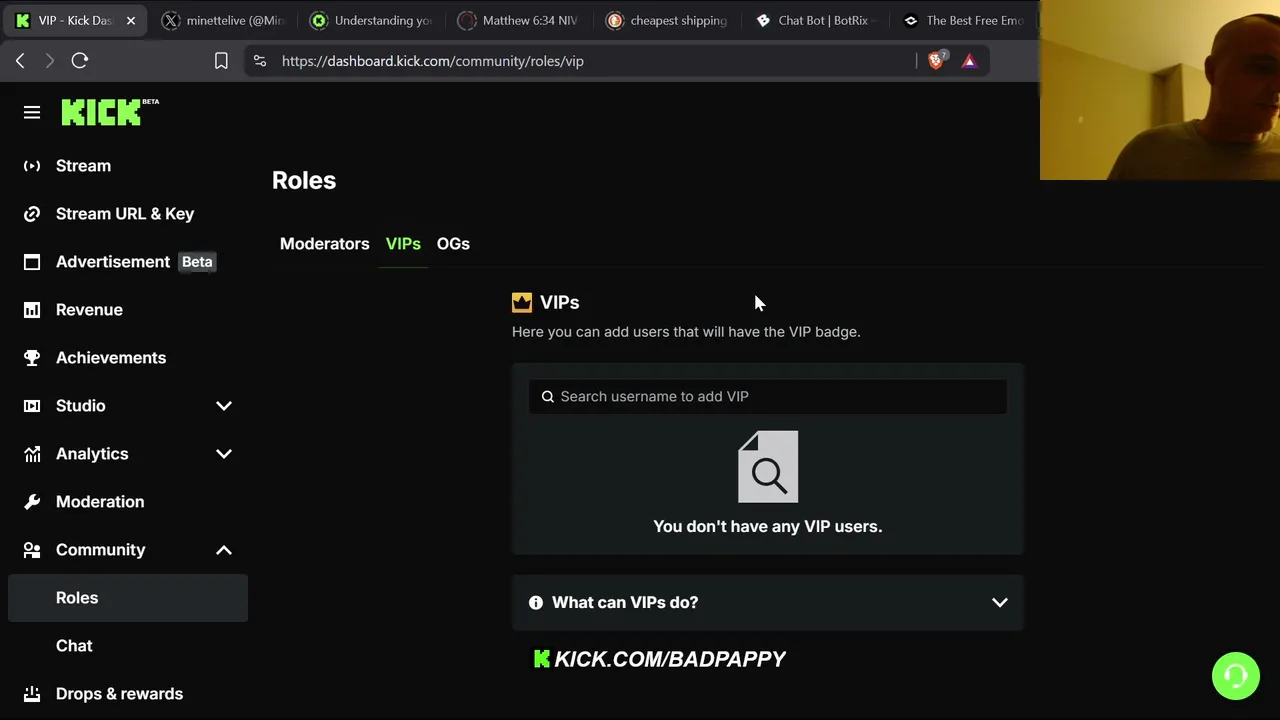The image size is (1280, 720).
Task: Click the Advertisement window icon
Action: coord(32,262)
